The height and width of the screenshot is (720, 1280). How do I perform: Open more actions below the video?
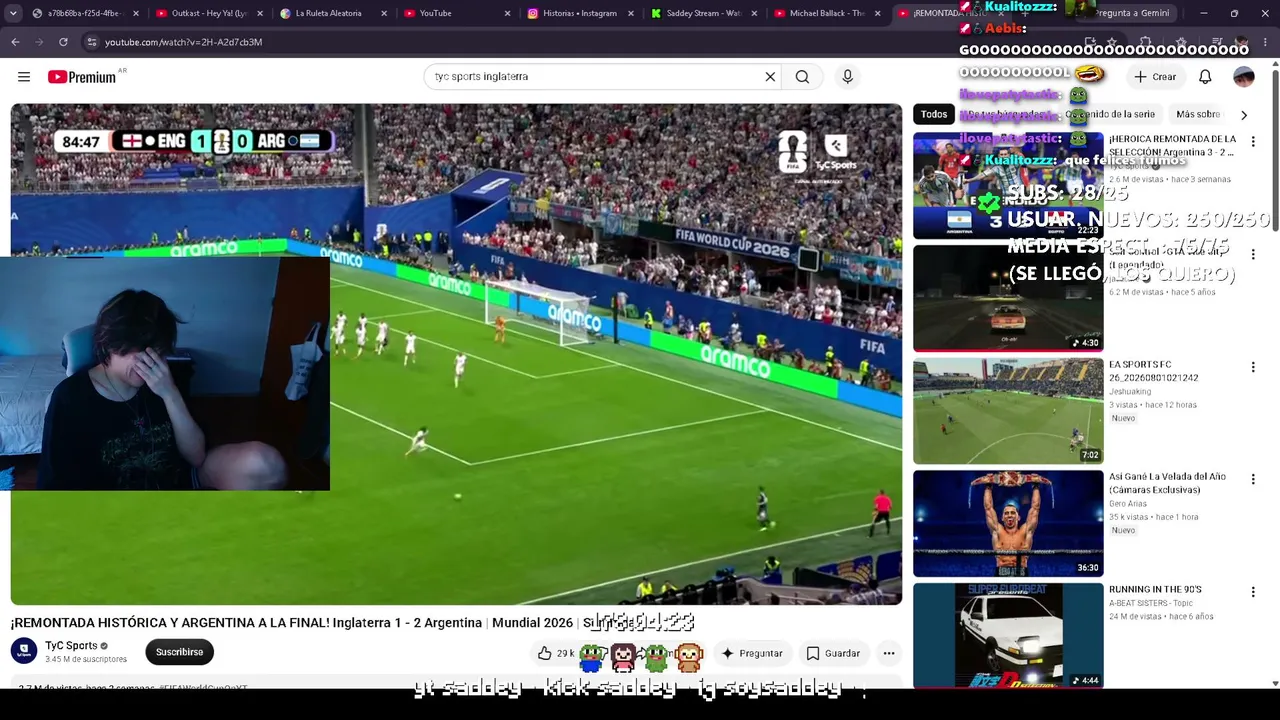pyautogui.click(x=888, y=653)
